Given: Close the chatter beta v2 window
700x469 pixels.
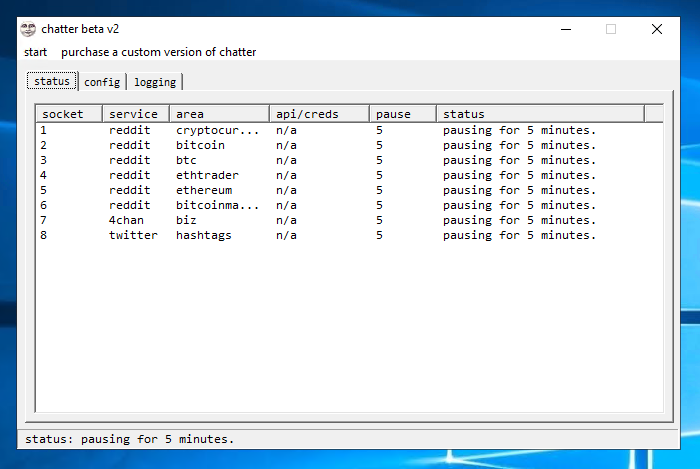Looking at the screenshot, I should click(657, 29).
